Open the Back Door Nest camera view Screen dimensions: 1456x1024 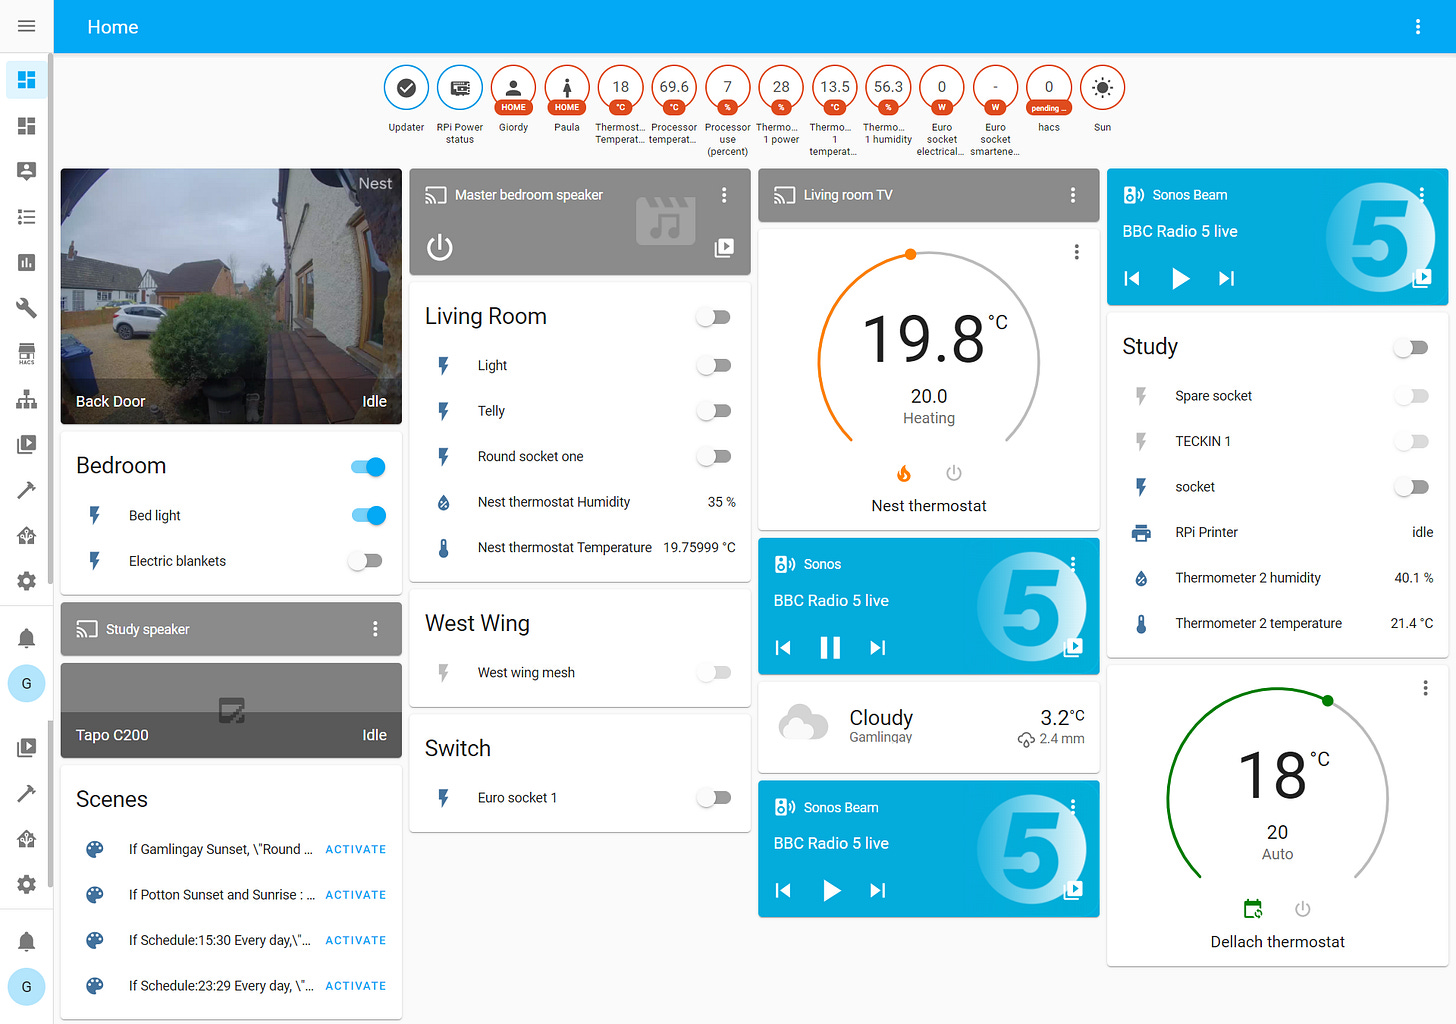click(x=231, y=296)
